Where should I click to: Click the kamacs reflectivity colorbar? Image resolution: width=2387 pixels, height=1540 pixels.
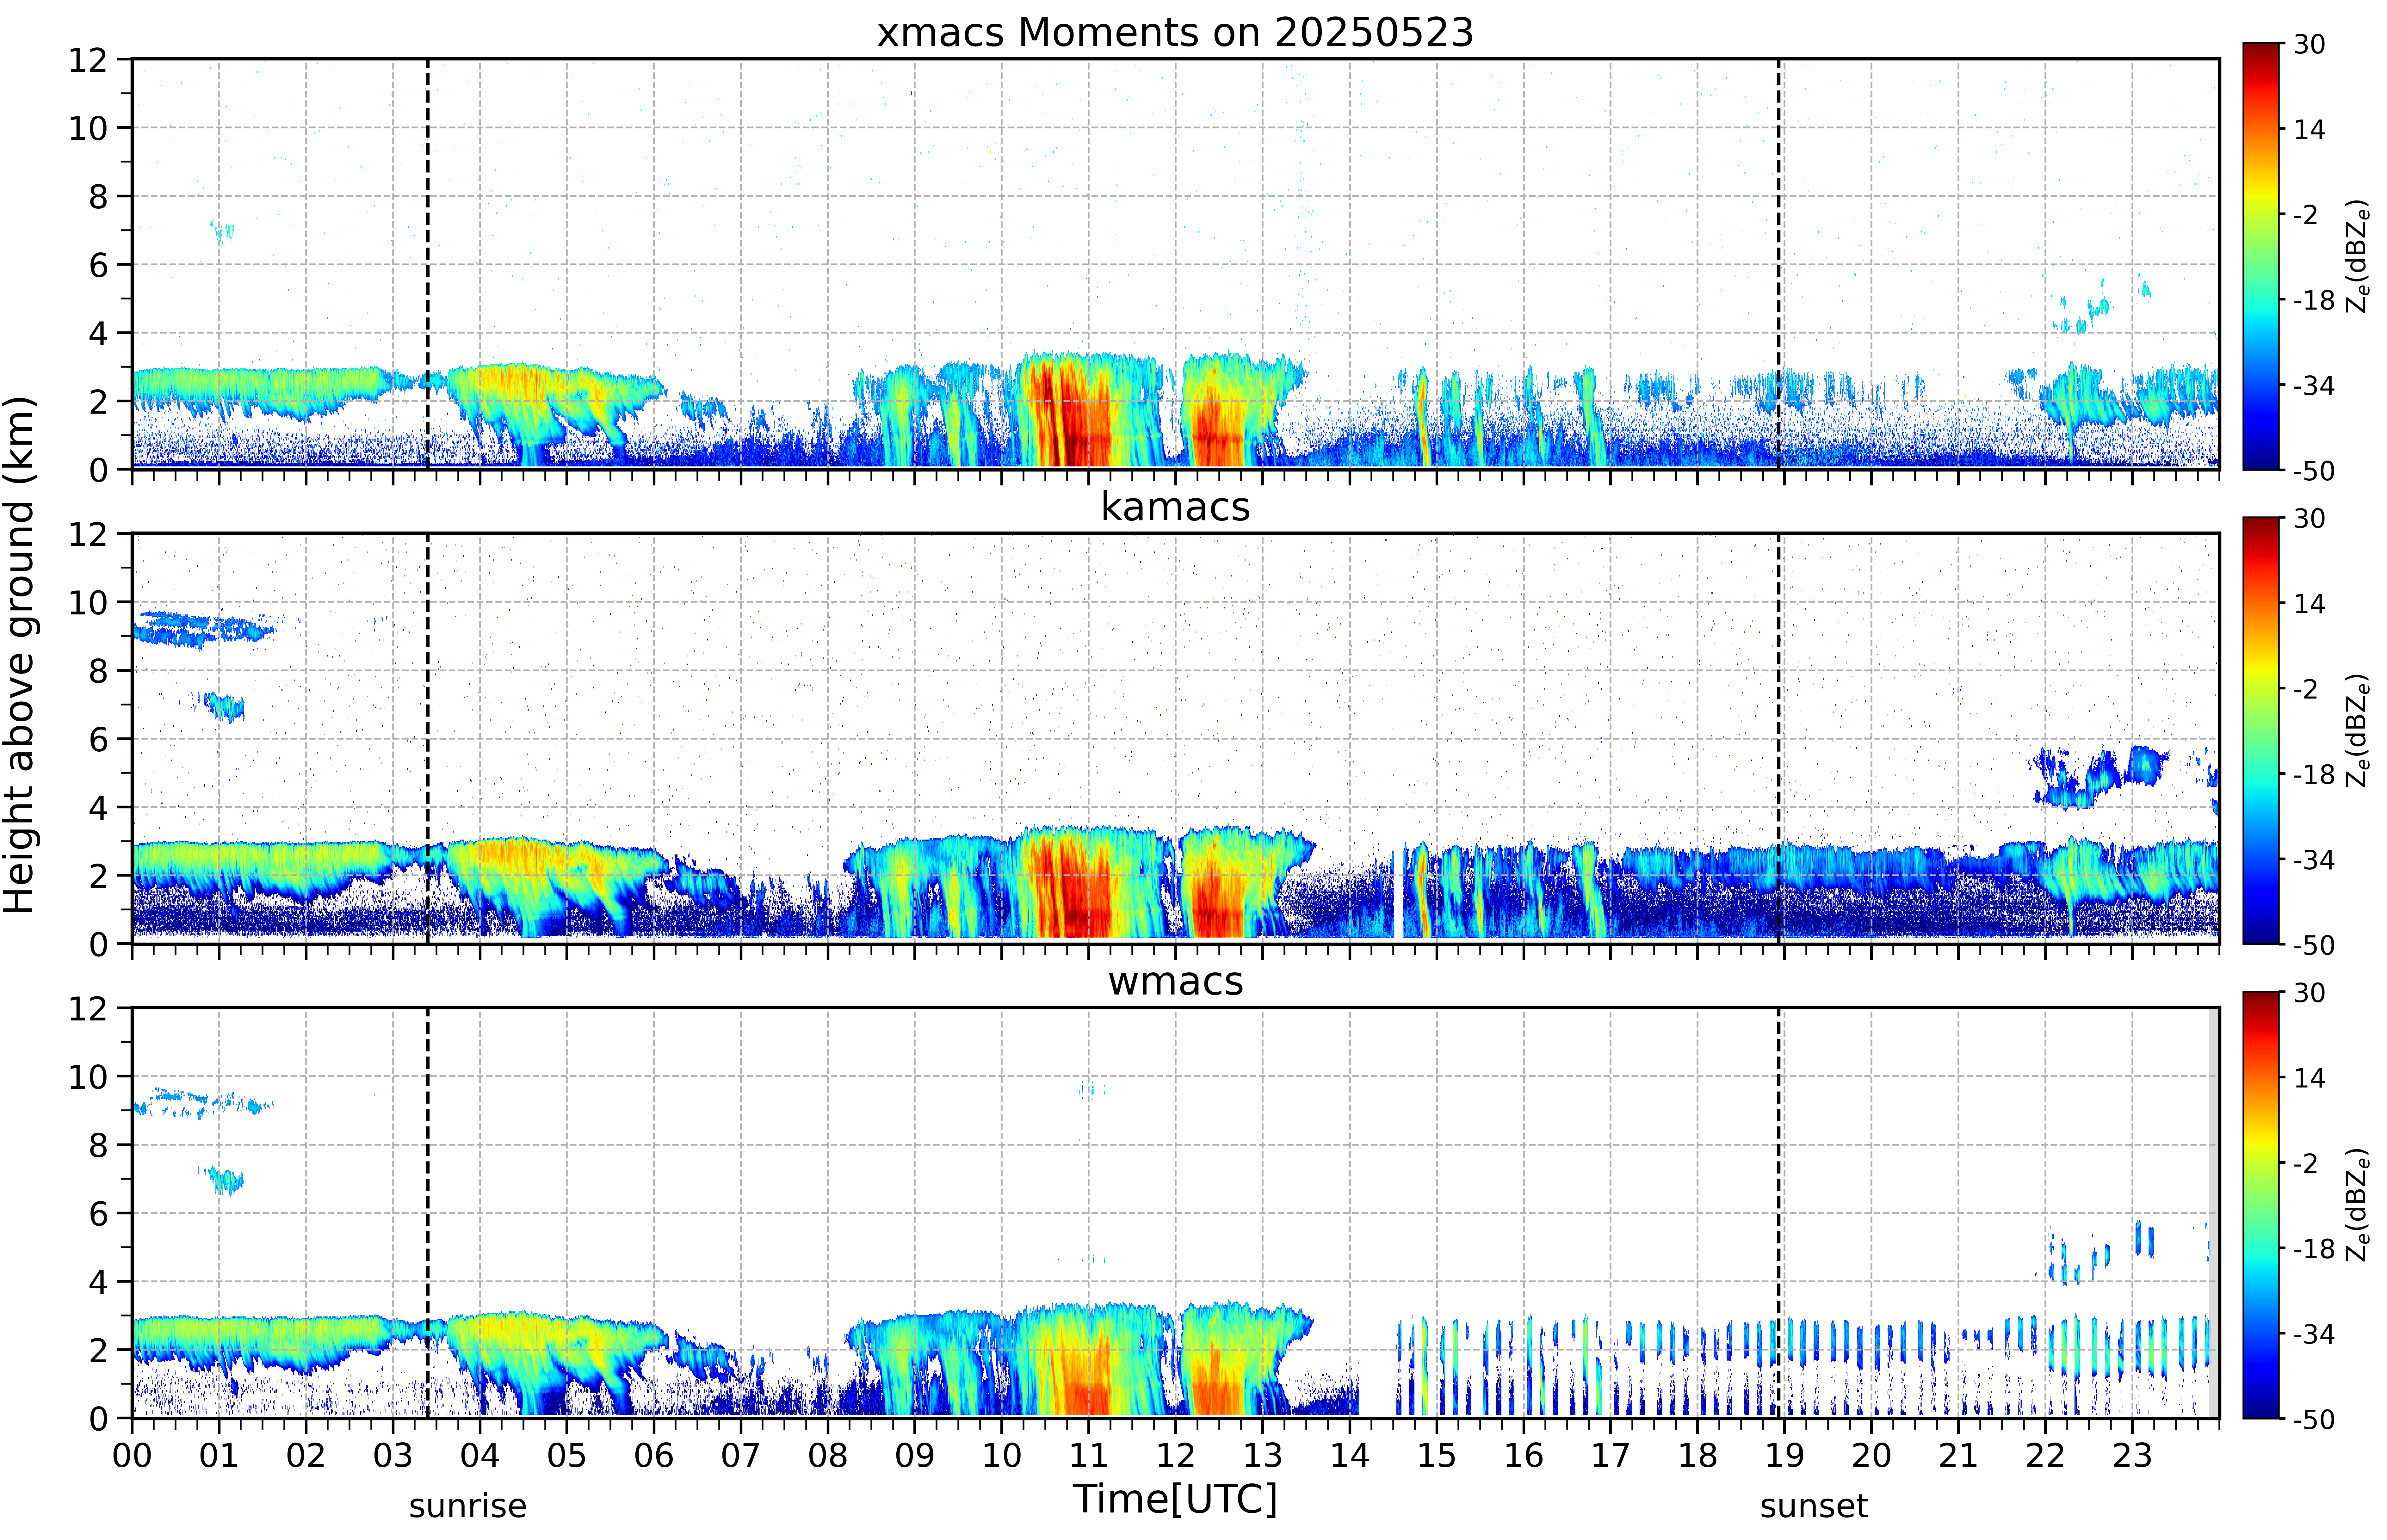pos(2260,730)
